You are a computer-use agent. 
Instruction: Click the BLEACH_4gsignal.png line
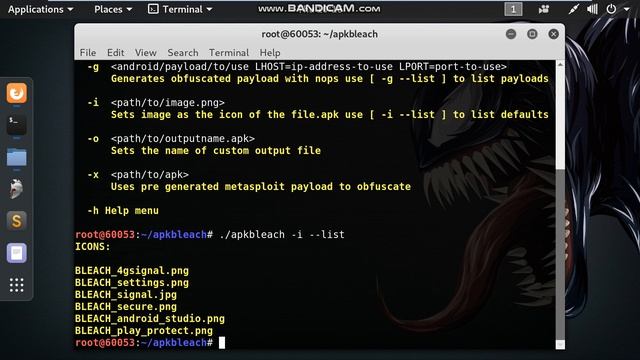pyautogui.click(x=132, y=271)
